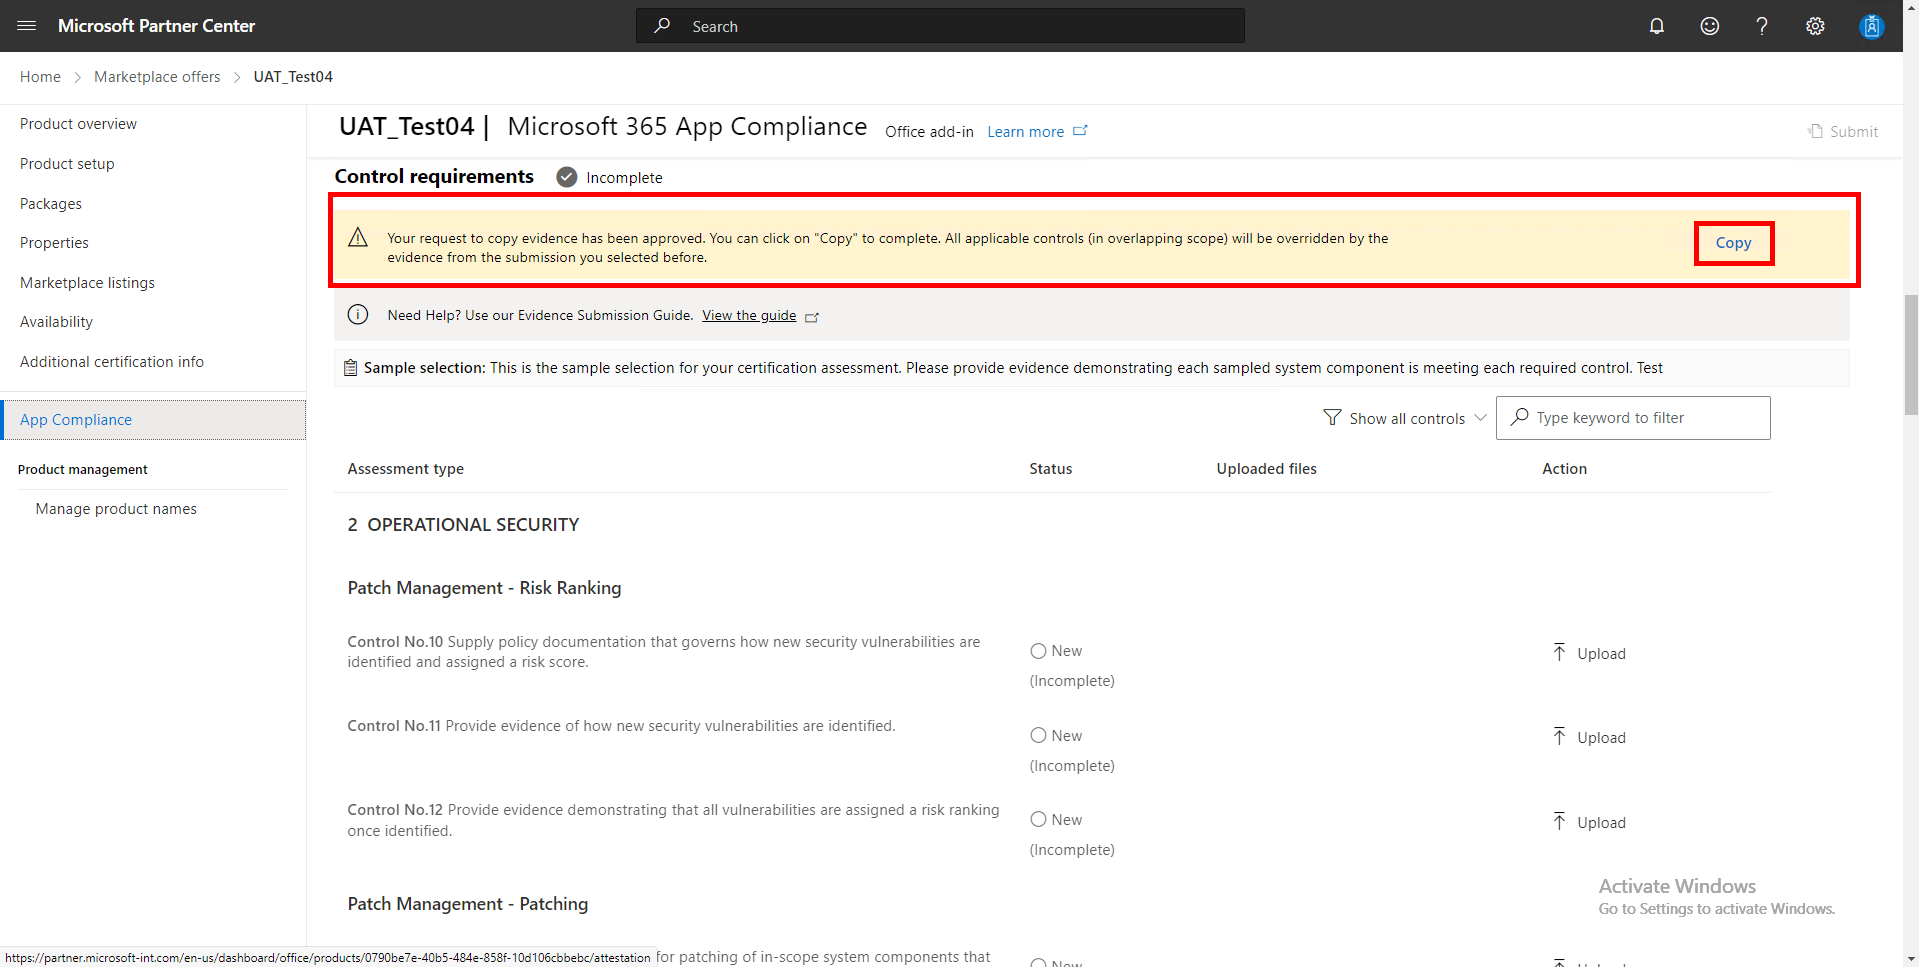The image size is (1919, 967).
Task: Click the info circle icon beside Need Help
Action: (358, 315)
